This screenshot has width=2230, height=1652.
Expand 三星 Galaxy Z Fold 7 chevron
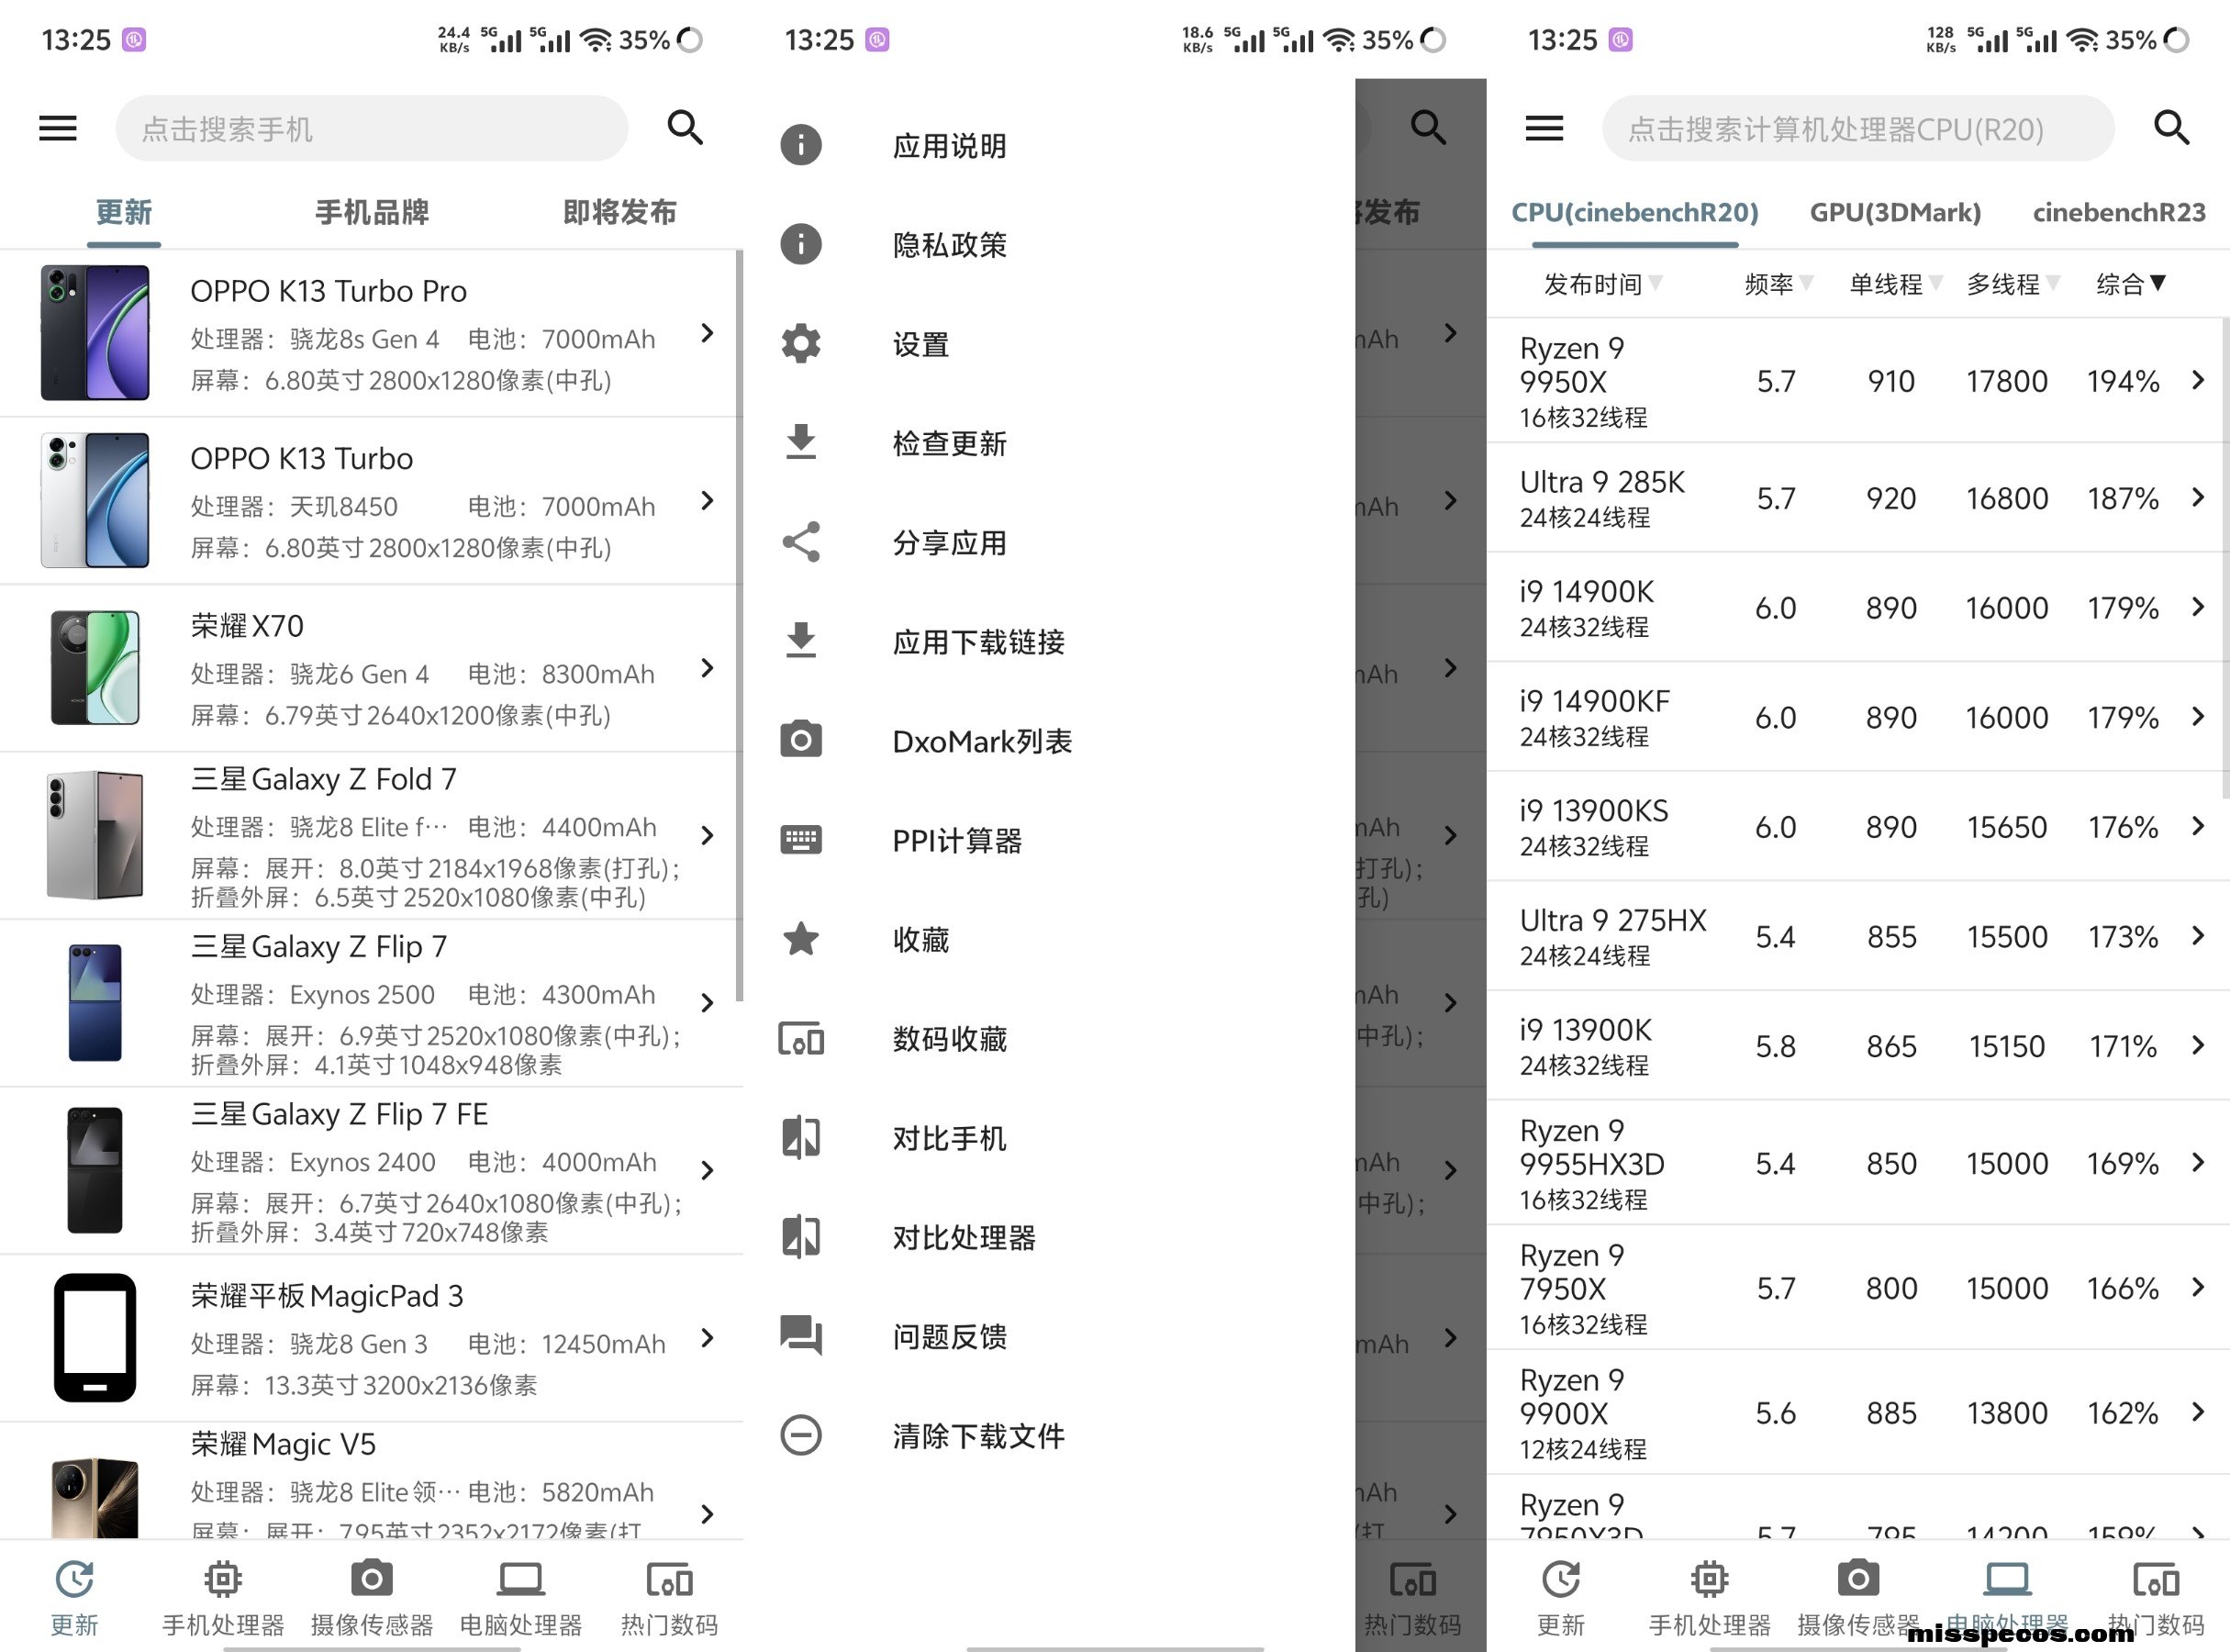tap(707, 835)
